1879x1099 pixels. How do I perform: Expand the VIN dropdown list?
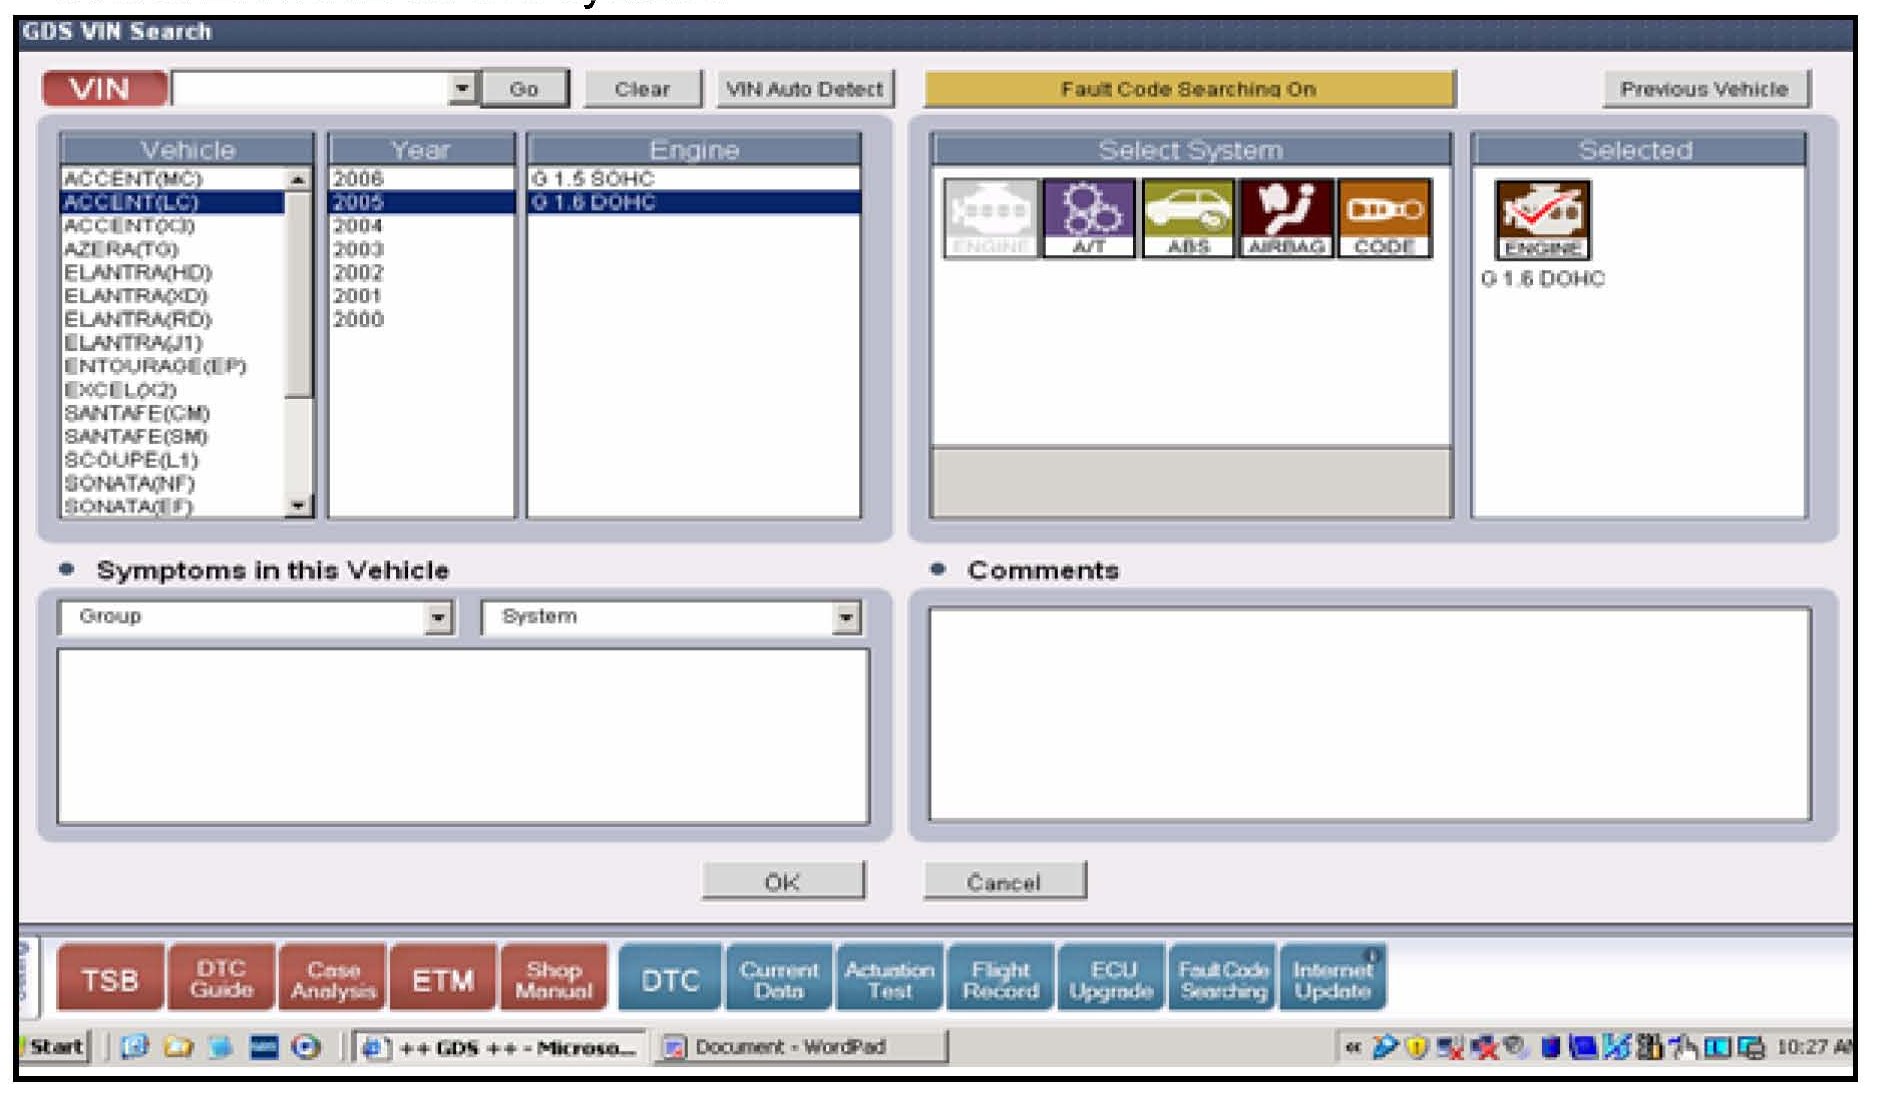pos(461,88)
